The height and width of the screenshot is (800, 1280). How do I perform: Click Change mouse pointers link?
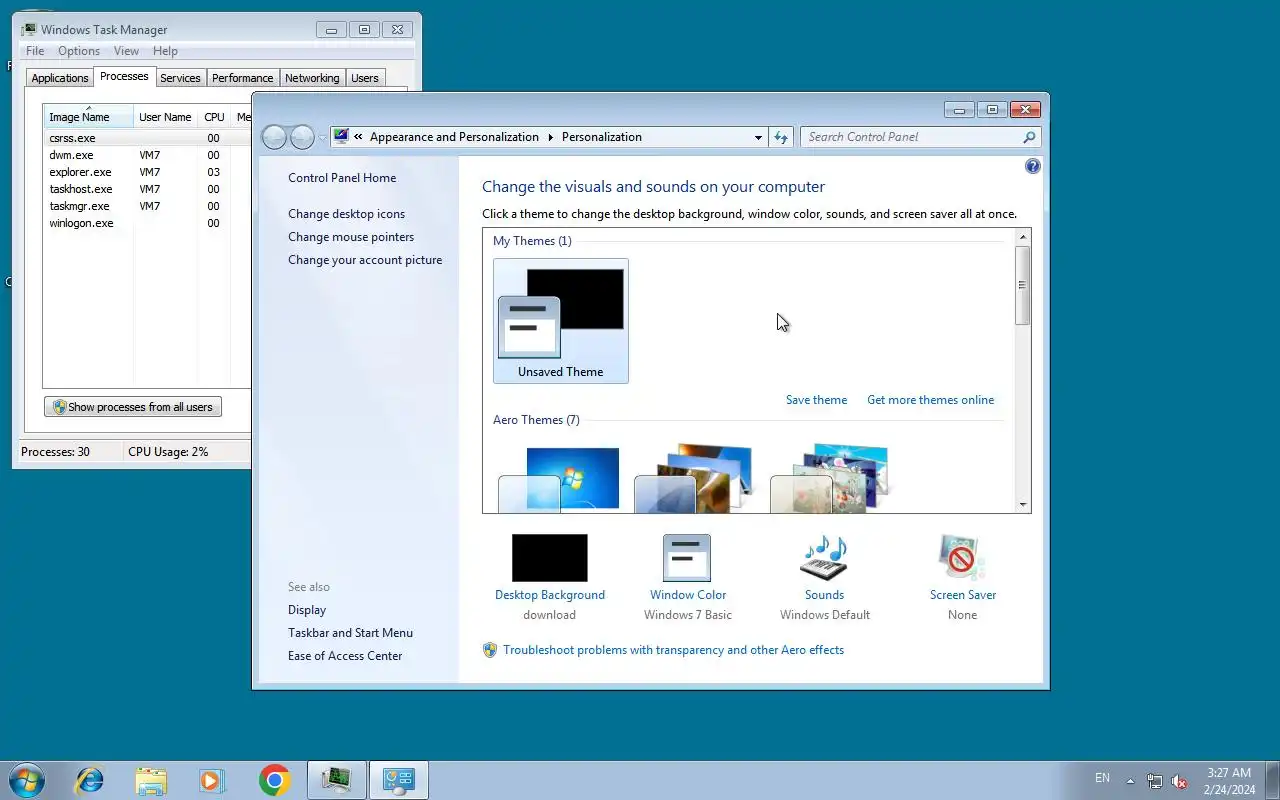(x=351, y=237)
